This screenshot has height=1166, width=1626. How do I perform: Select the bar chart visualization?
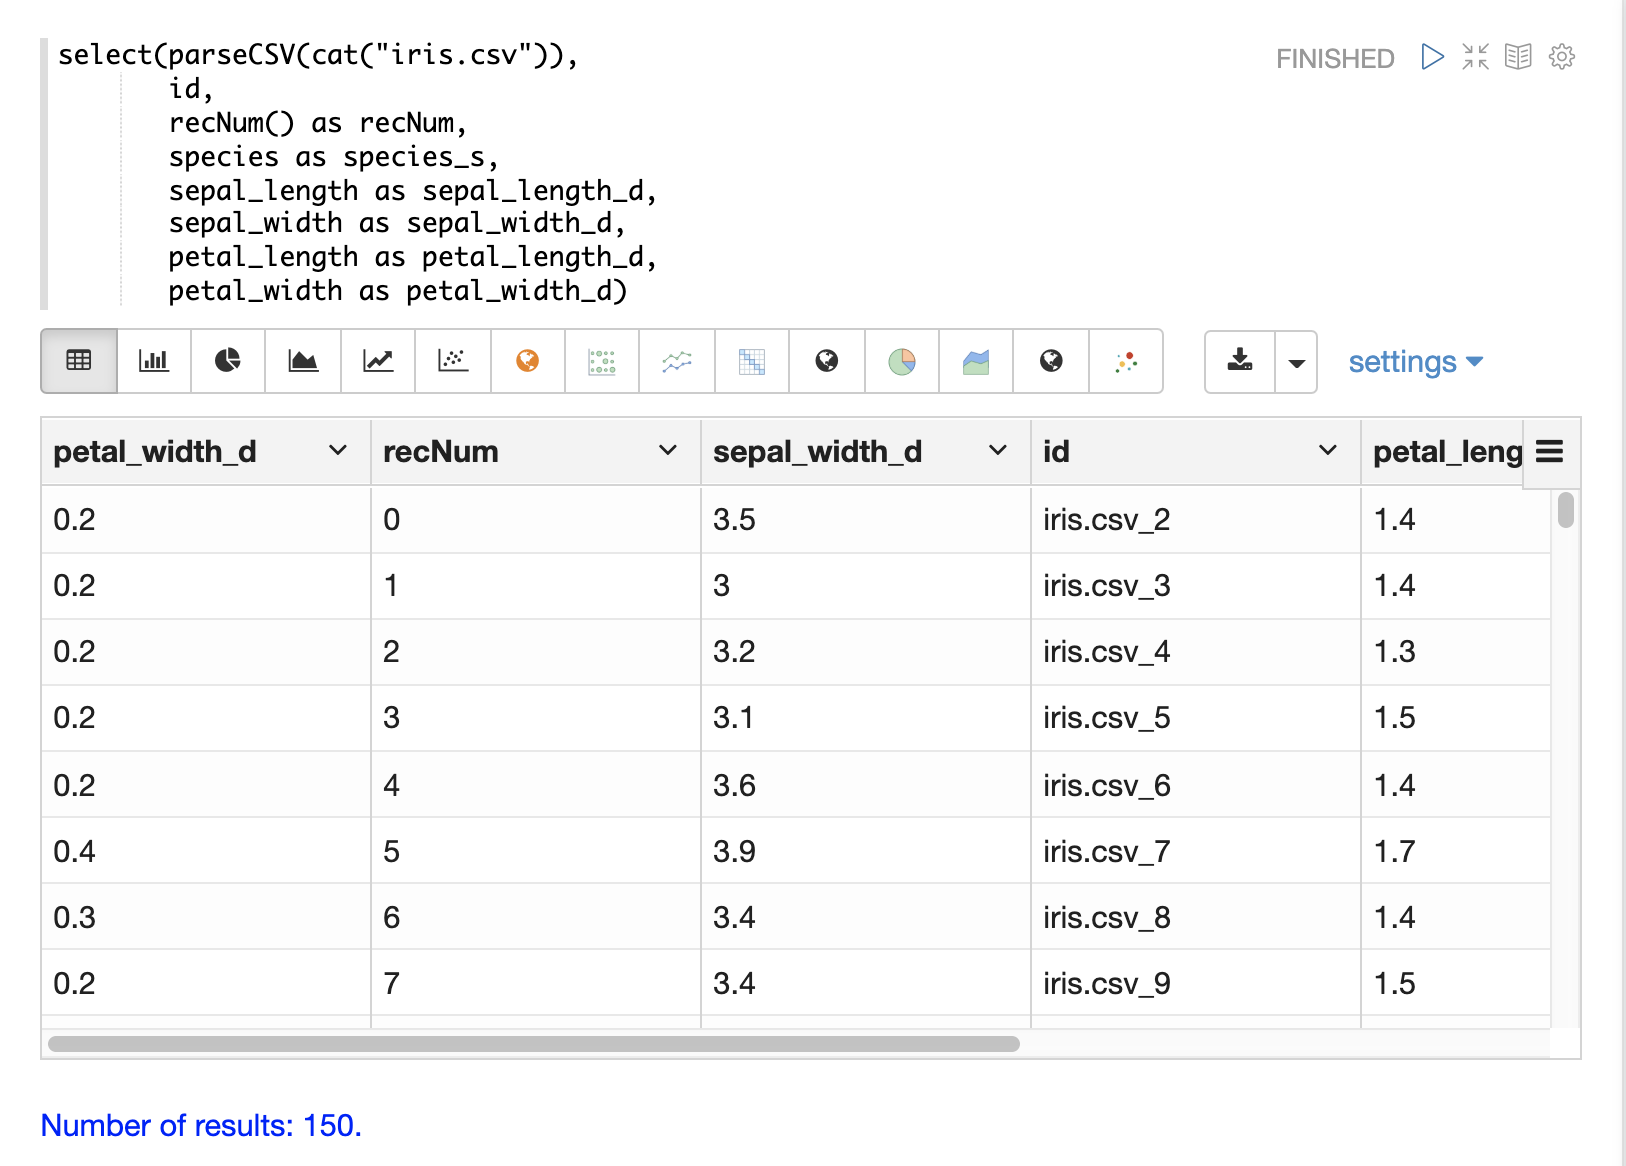click(x=153, y=361)
